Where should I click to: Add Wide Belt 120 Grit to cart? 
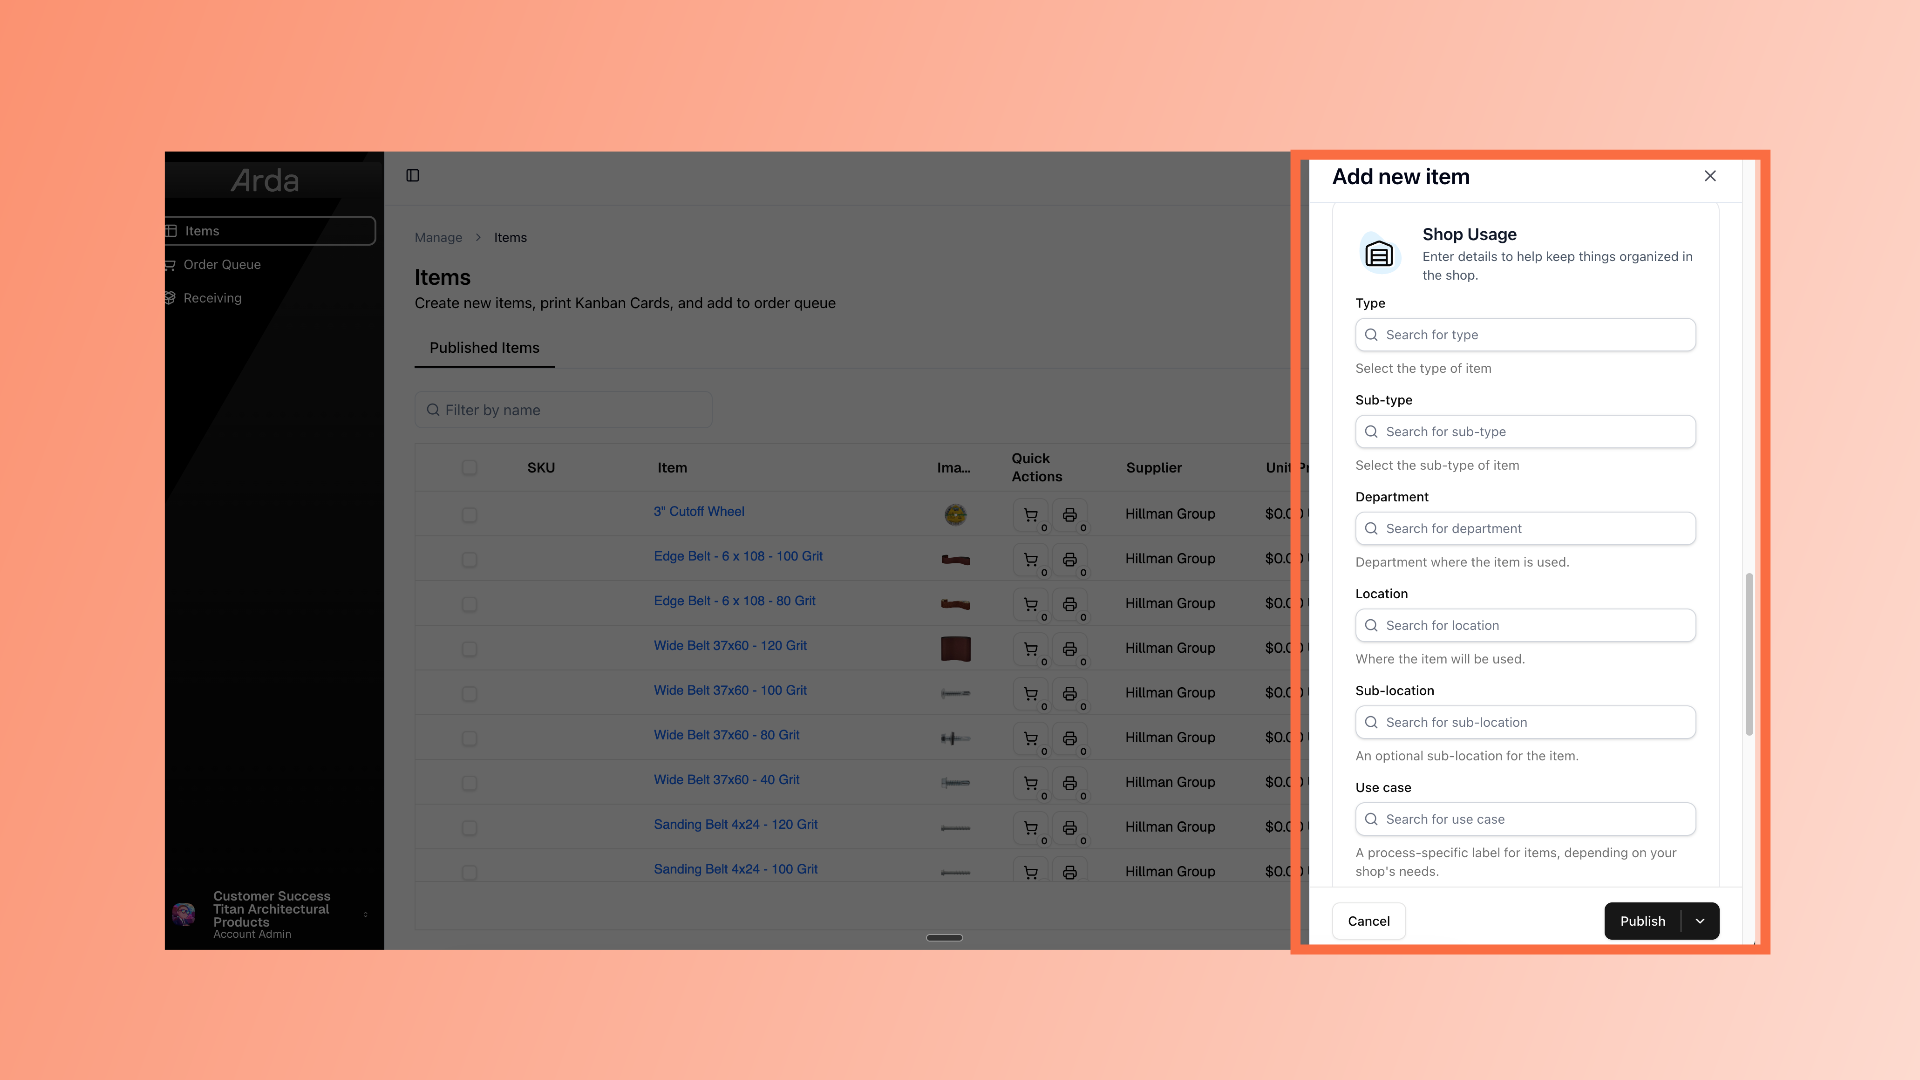coord(1031,649)
